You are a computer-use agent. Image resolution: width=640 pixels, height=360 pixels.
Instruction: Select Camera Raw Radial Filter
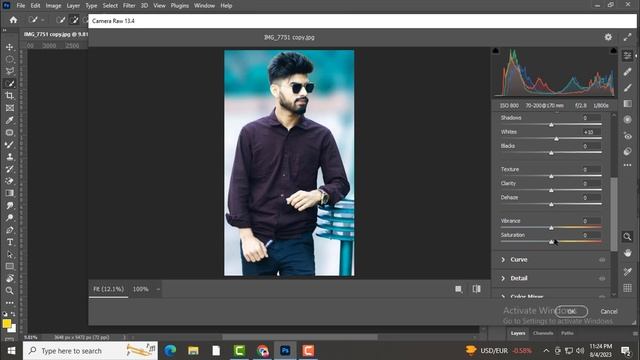(628, 120)
